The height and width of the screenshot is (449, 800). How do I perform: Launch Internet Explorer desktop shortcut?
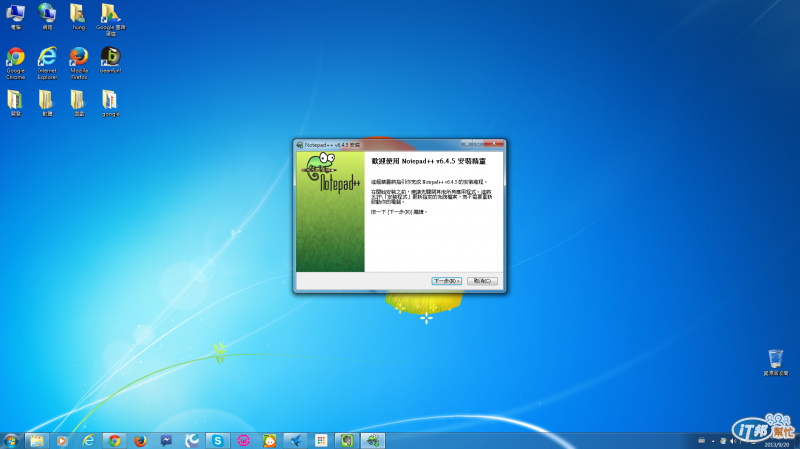(x=47, y=63)
